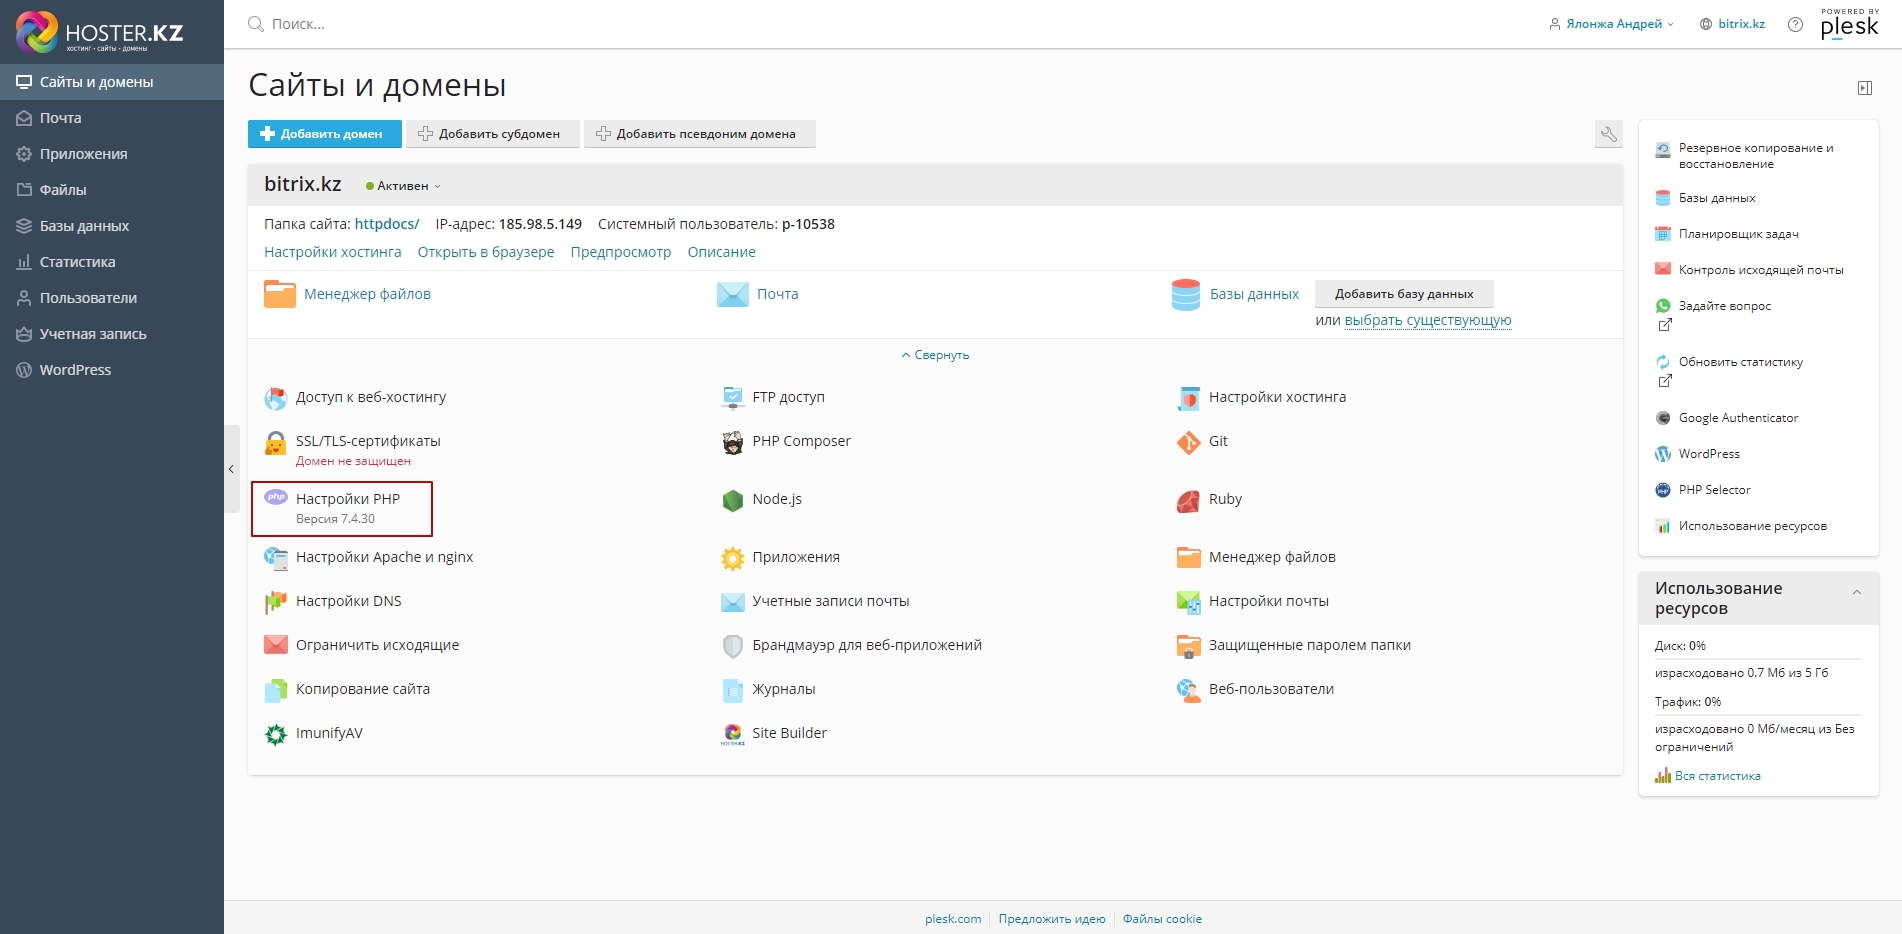This screenshot has height=934, width=1902.
Task: Click Задайте вопрос in sidebar
Action: pyautogui.click(x=1725, y=306)
